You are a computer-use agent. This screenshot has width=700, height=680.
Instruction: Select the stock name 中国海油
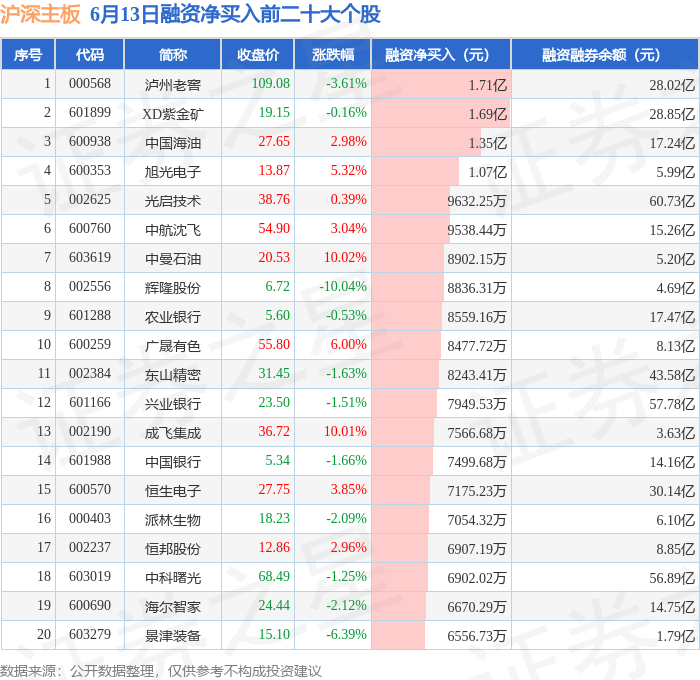click(173, 143)
